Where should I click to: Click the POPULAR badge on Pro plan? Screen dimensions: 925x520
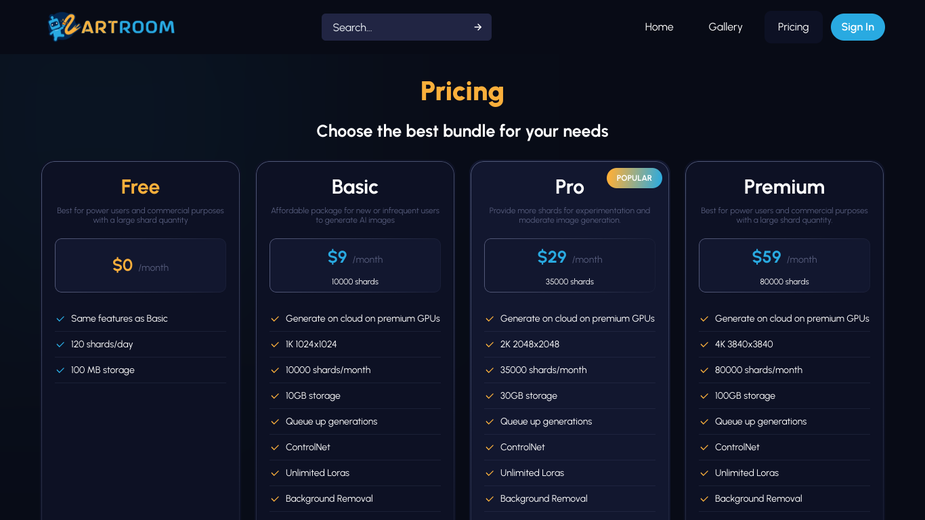(x=634, y=178)
